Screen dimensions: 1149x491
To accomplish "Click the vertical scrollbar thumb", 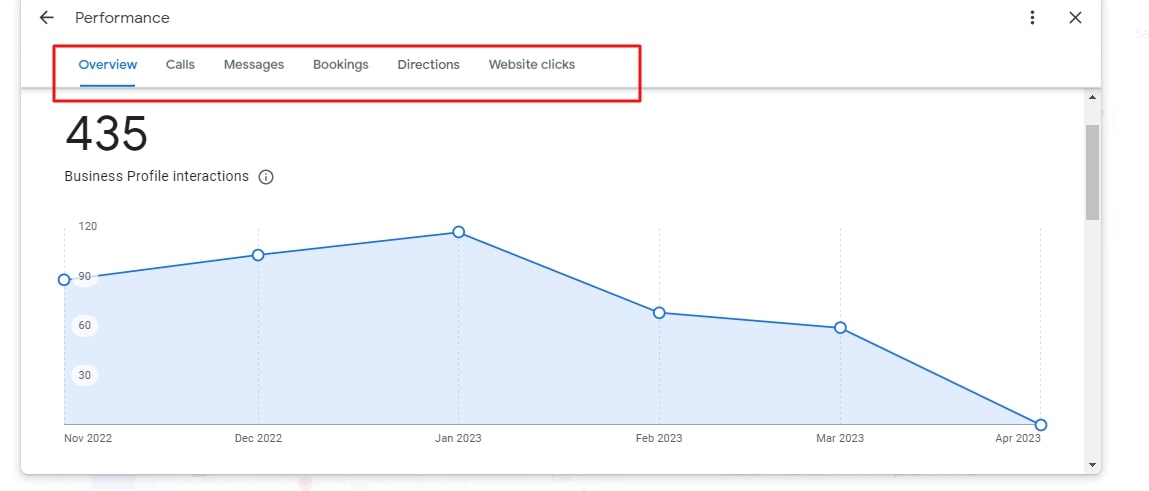I will click(x=1092, y=172).
